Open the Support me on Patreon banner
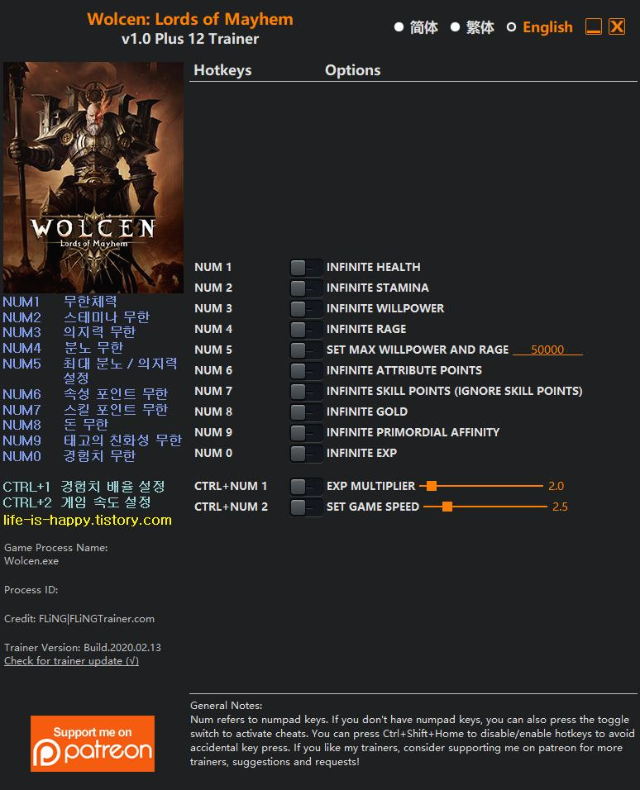Image resolution: width=640 pixels, height=790 pixels. [93, 744]
